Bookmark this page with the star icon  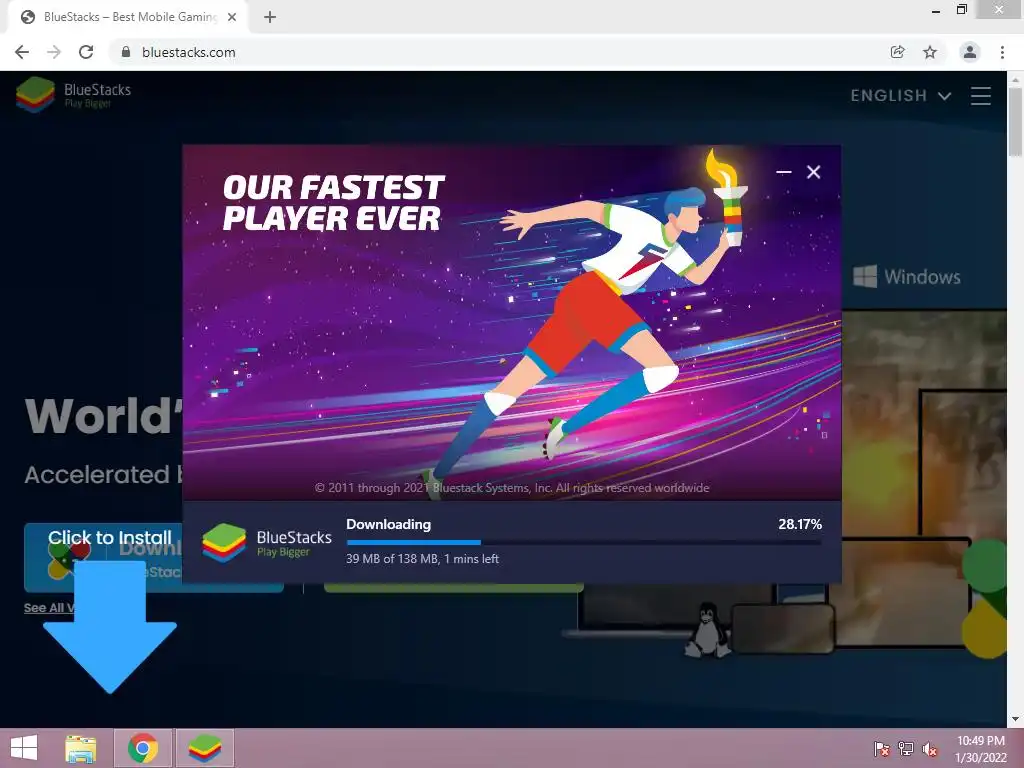coord(930,52)
